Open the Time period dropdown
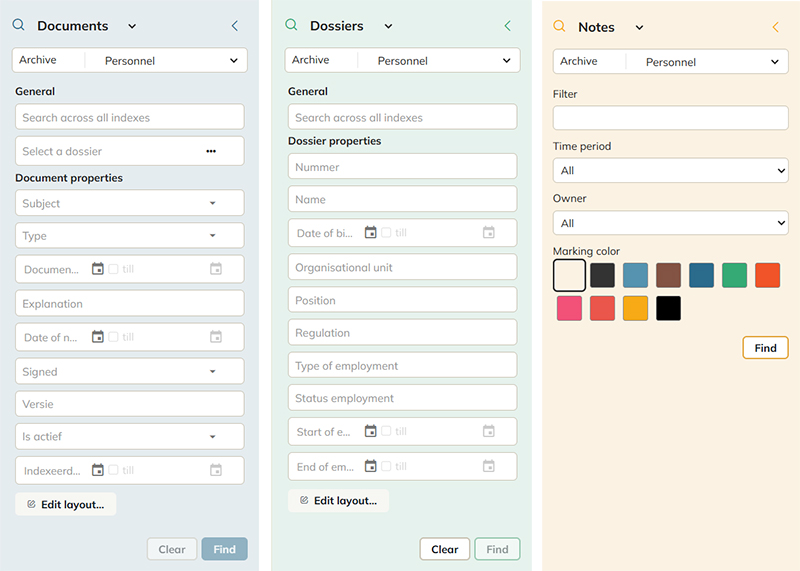The width and height of the screenshot is (800, 571). pos(670,170)
